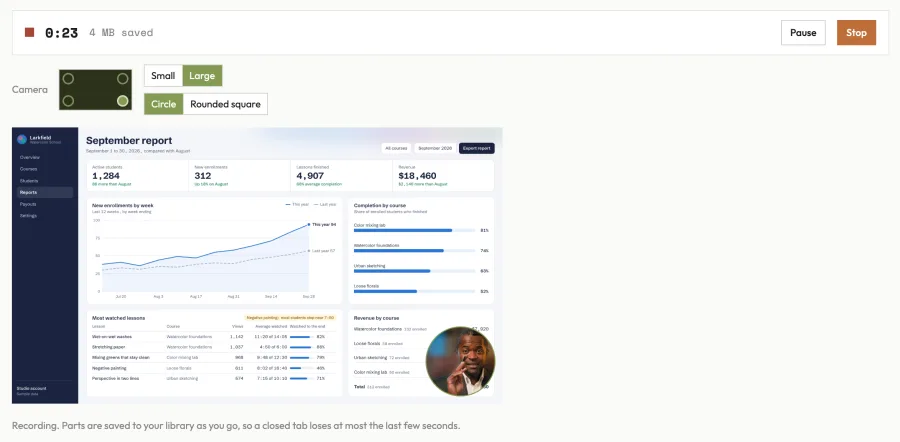
Task: Click the 'Last year' legend entry
Action: 325,204
